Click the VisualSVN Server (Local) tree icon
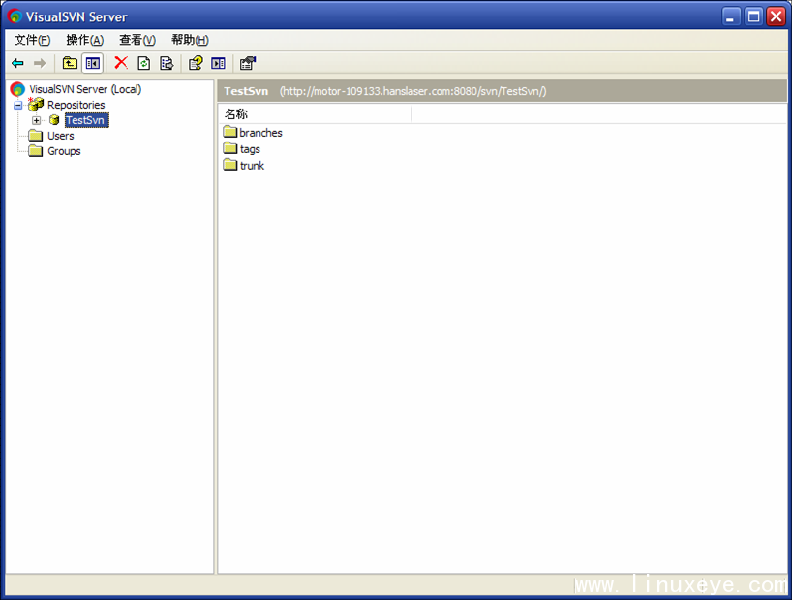The width and height of the screenshot is (792, 600). pyautogui.click(x=18, y=89)
